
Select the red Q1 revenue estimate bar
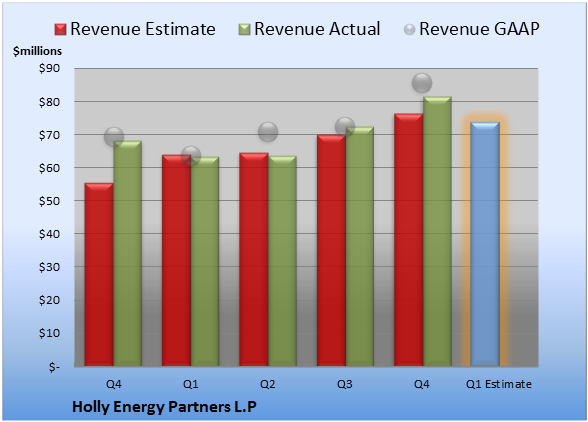176,260
